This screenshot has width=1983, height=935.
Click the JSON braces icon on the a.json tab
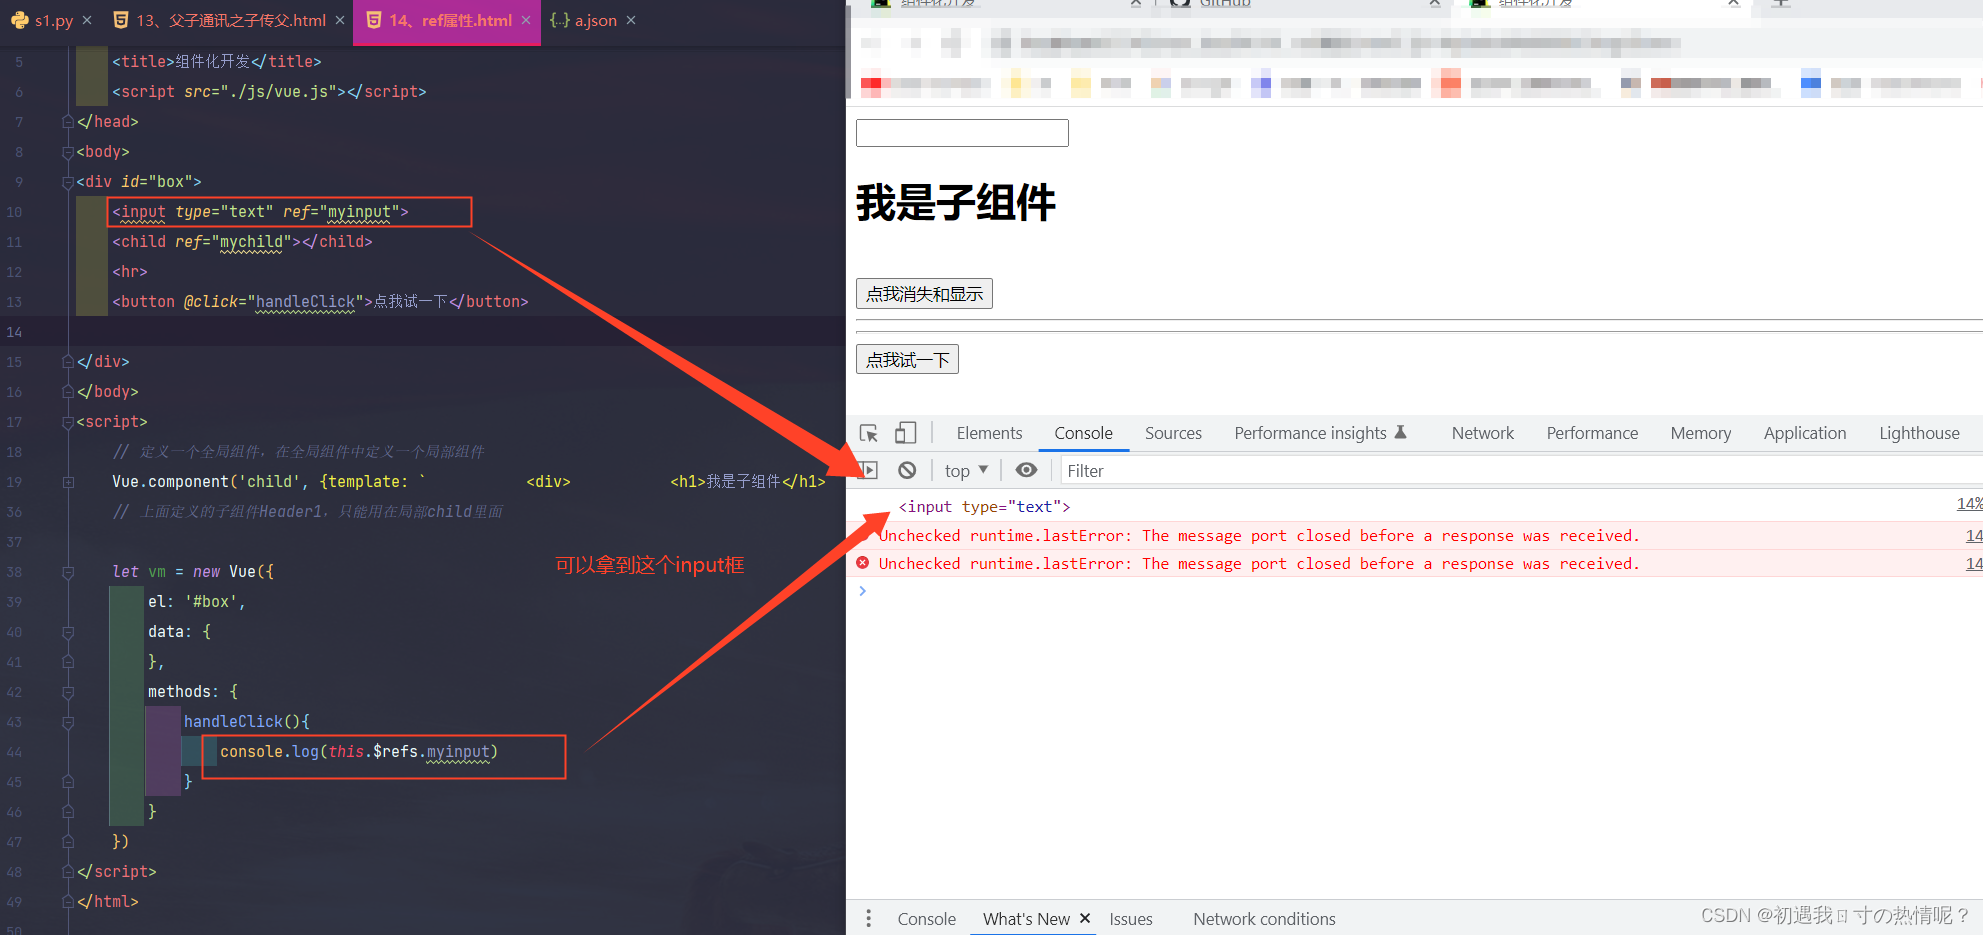tap(559, 20)
